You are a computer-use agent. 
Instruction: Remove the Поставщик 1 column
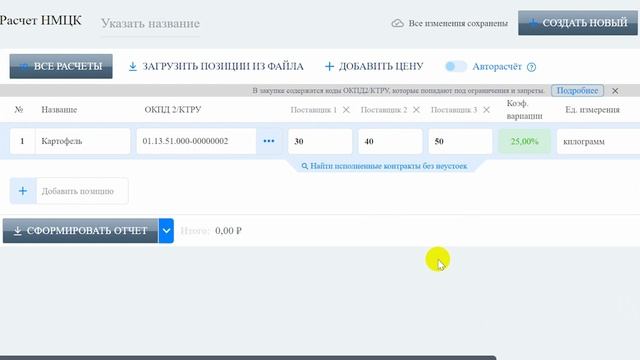tap(346, 110)
